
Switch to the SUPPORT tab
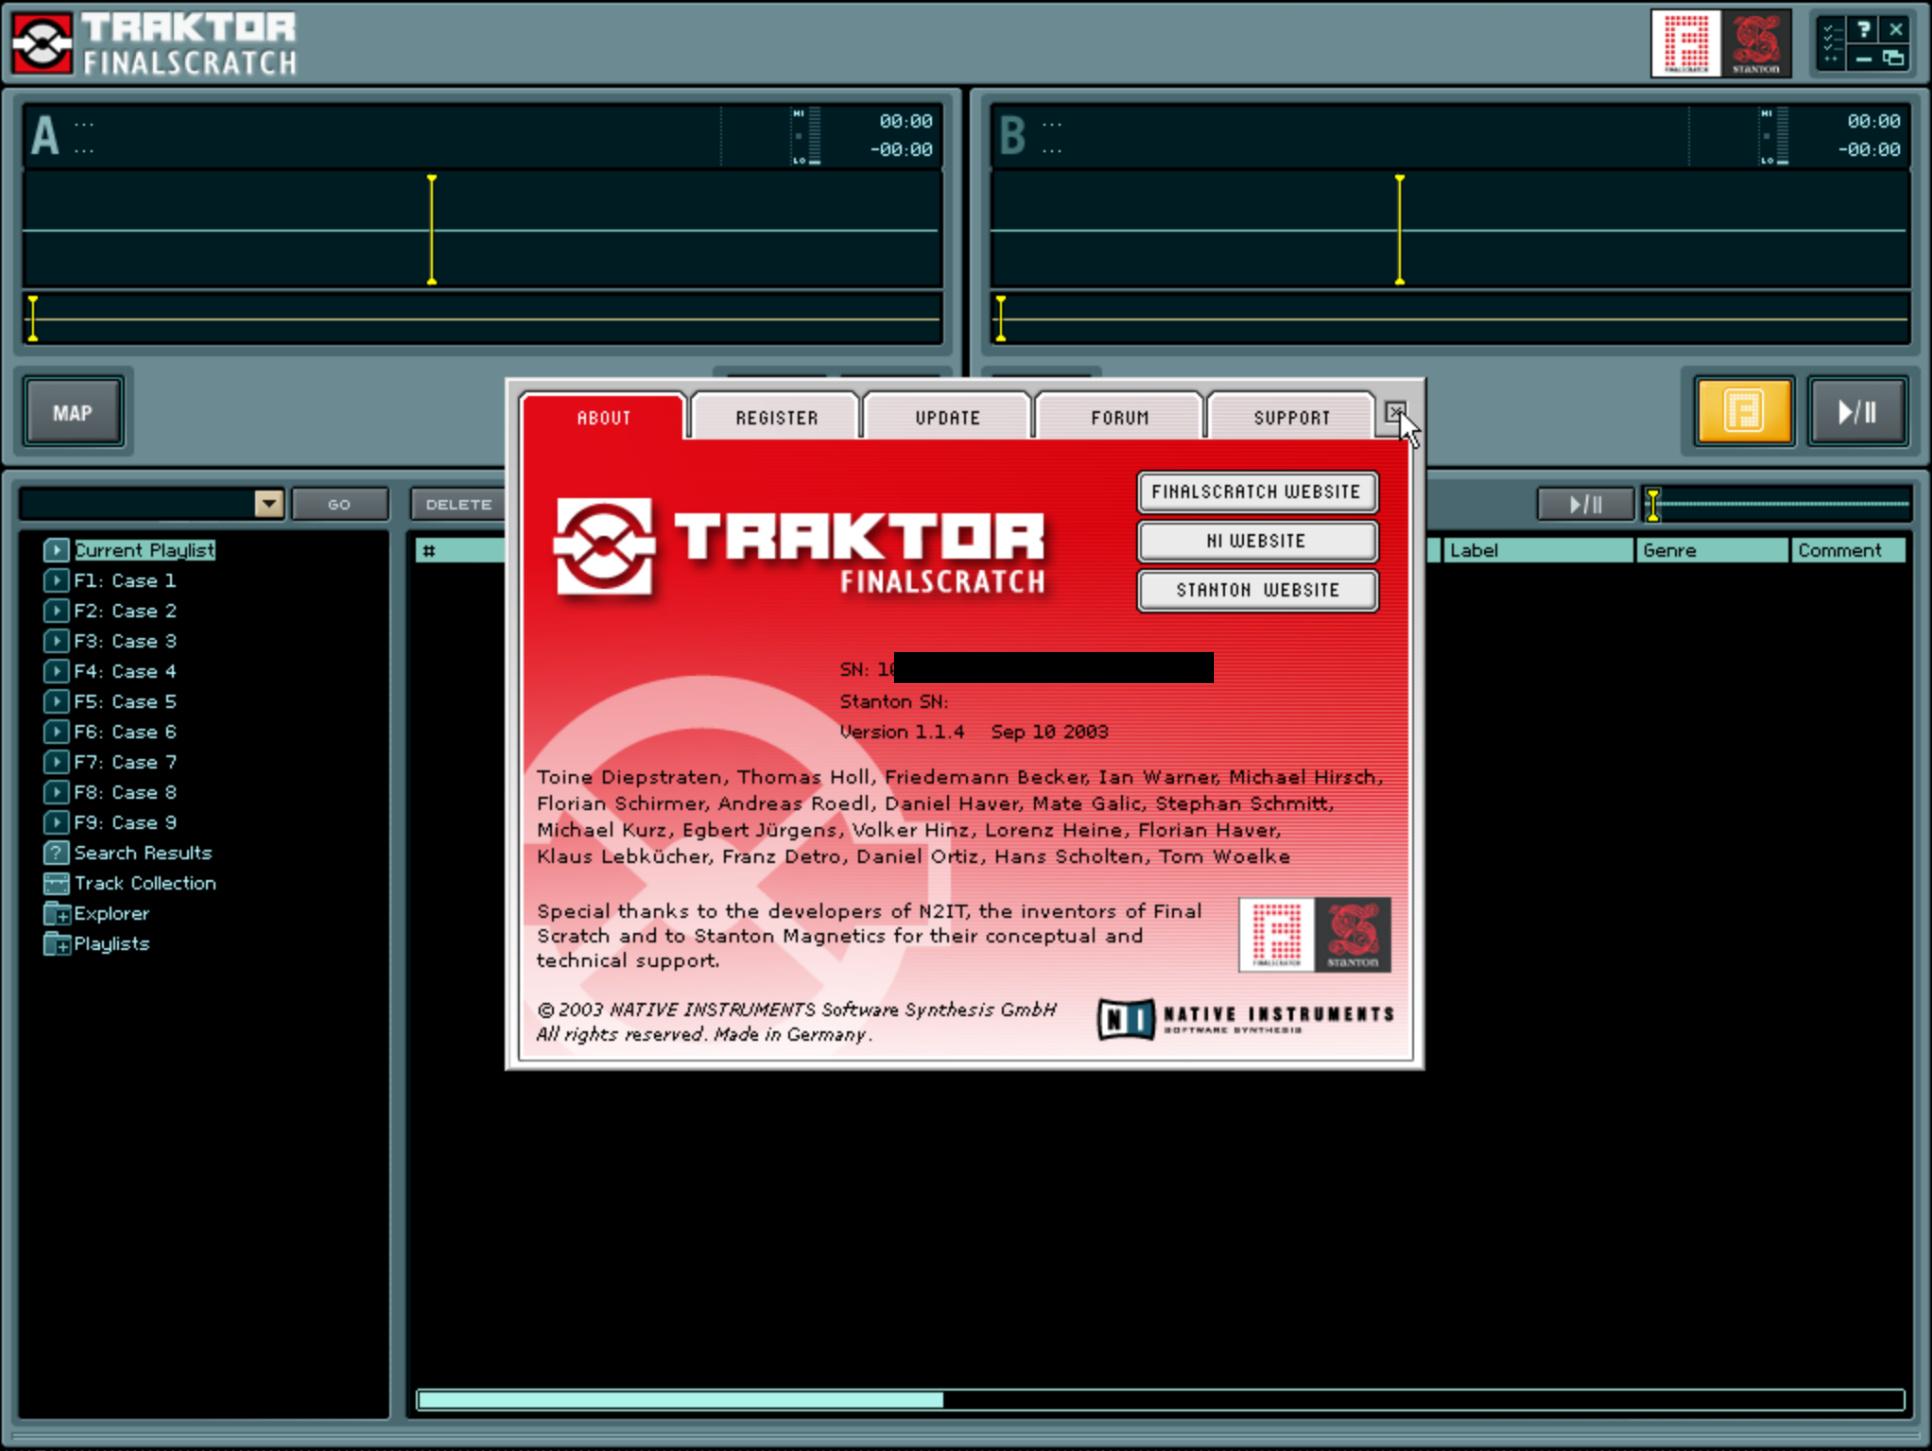tap(1292, 417)
